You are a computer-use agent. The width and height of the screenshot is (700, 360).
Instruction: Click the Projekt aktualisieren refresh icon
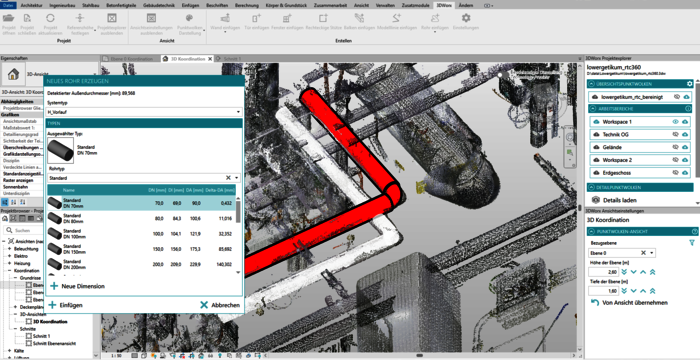pos(50,18)
